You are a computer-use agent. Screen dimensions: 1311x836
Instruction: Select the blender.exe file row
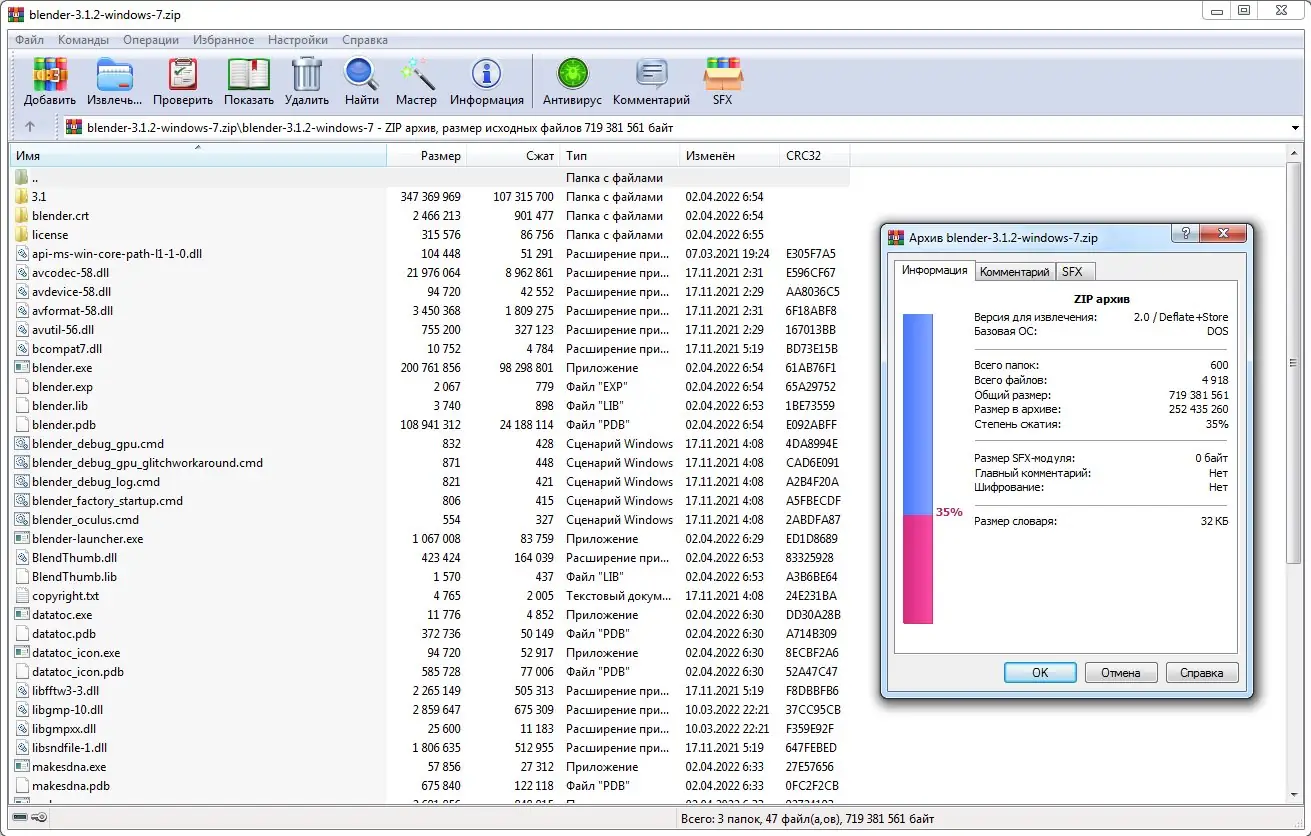click(62, 368)
